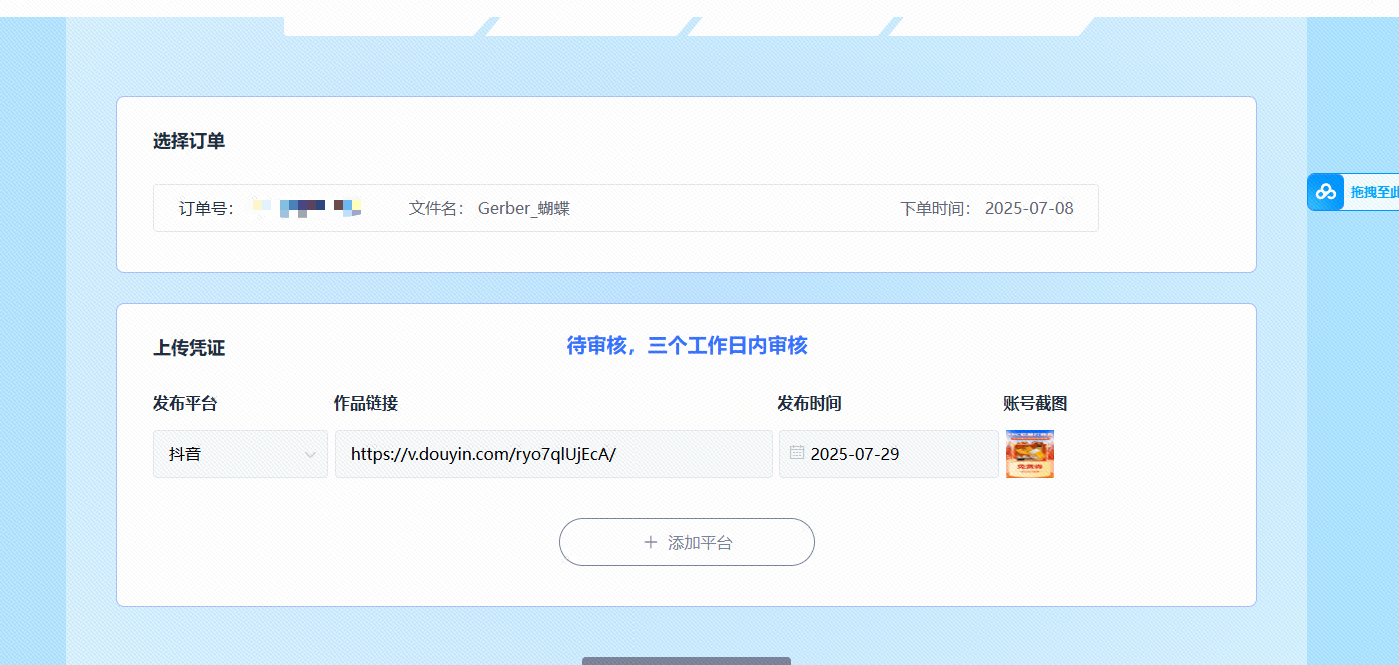Click the 上传凭证 section heading
Image resolution: width=1399 pixels, height=665 pixels.
pos(189,348)
